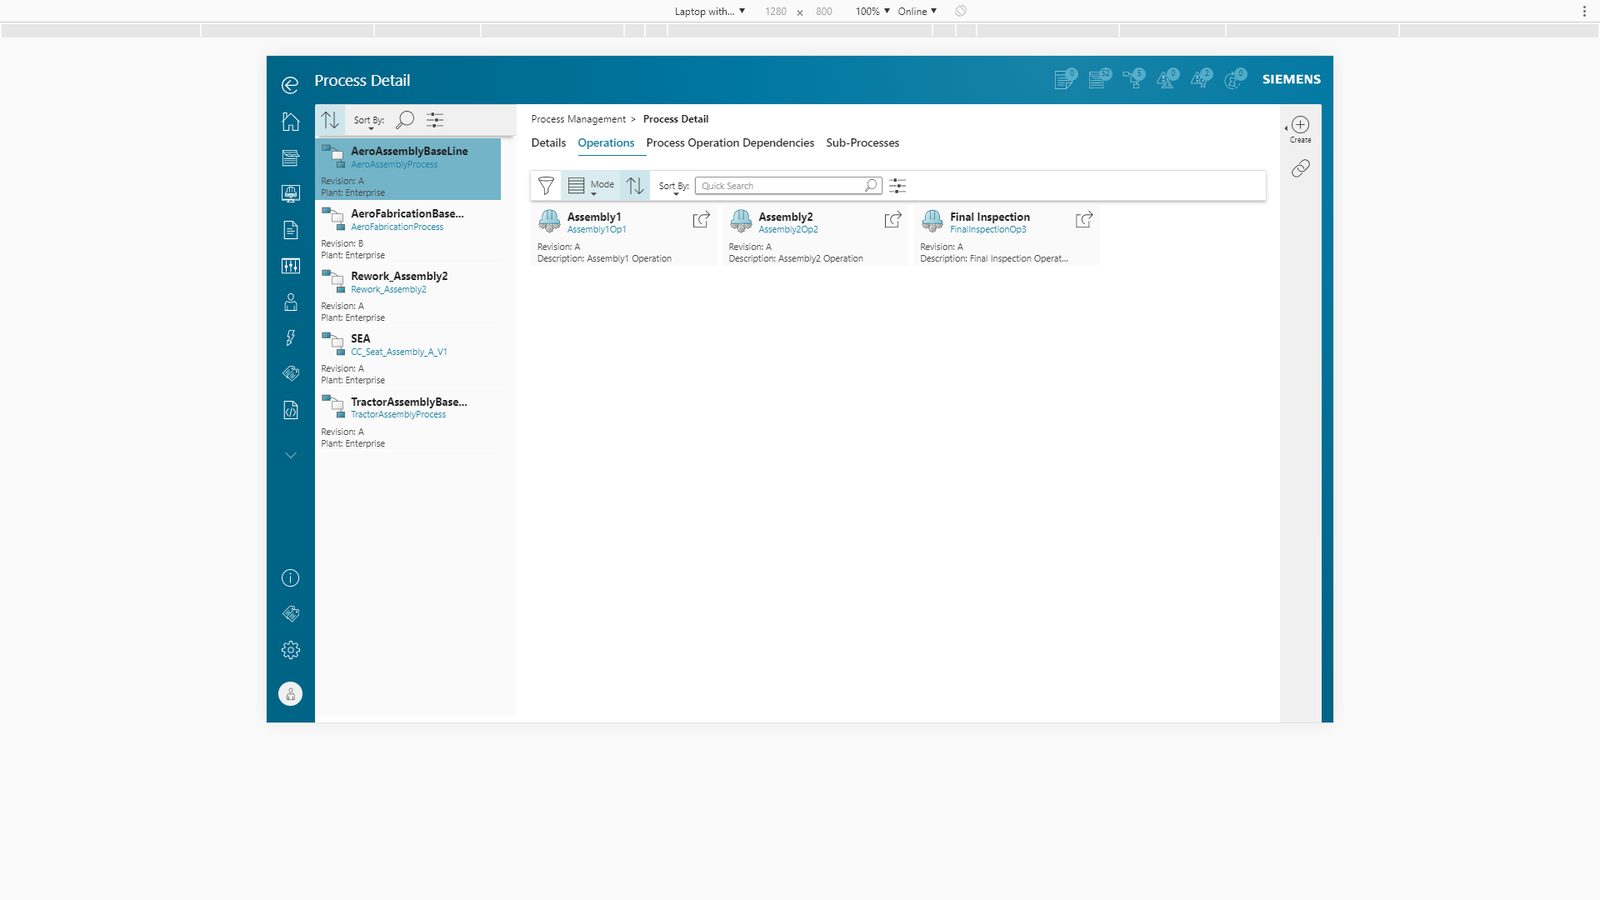
Task: Select the Assembly2 operation card
Action: tap(815, 236)
